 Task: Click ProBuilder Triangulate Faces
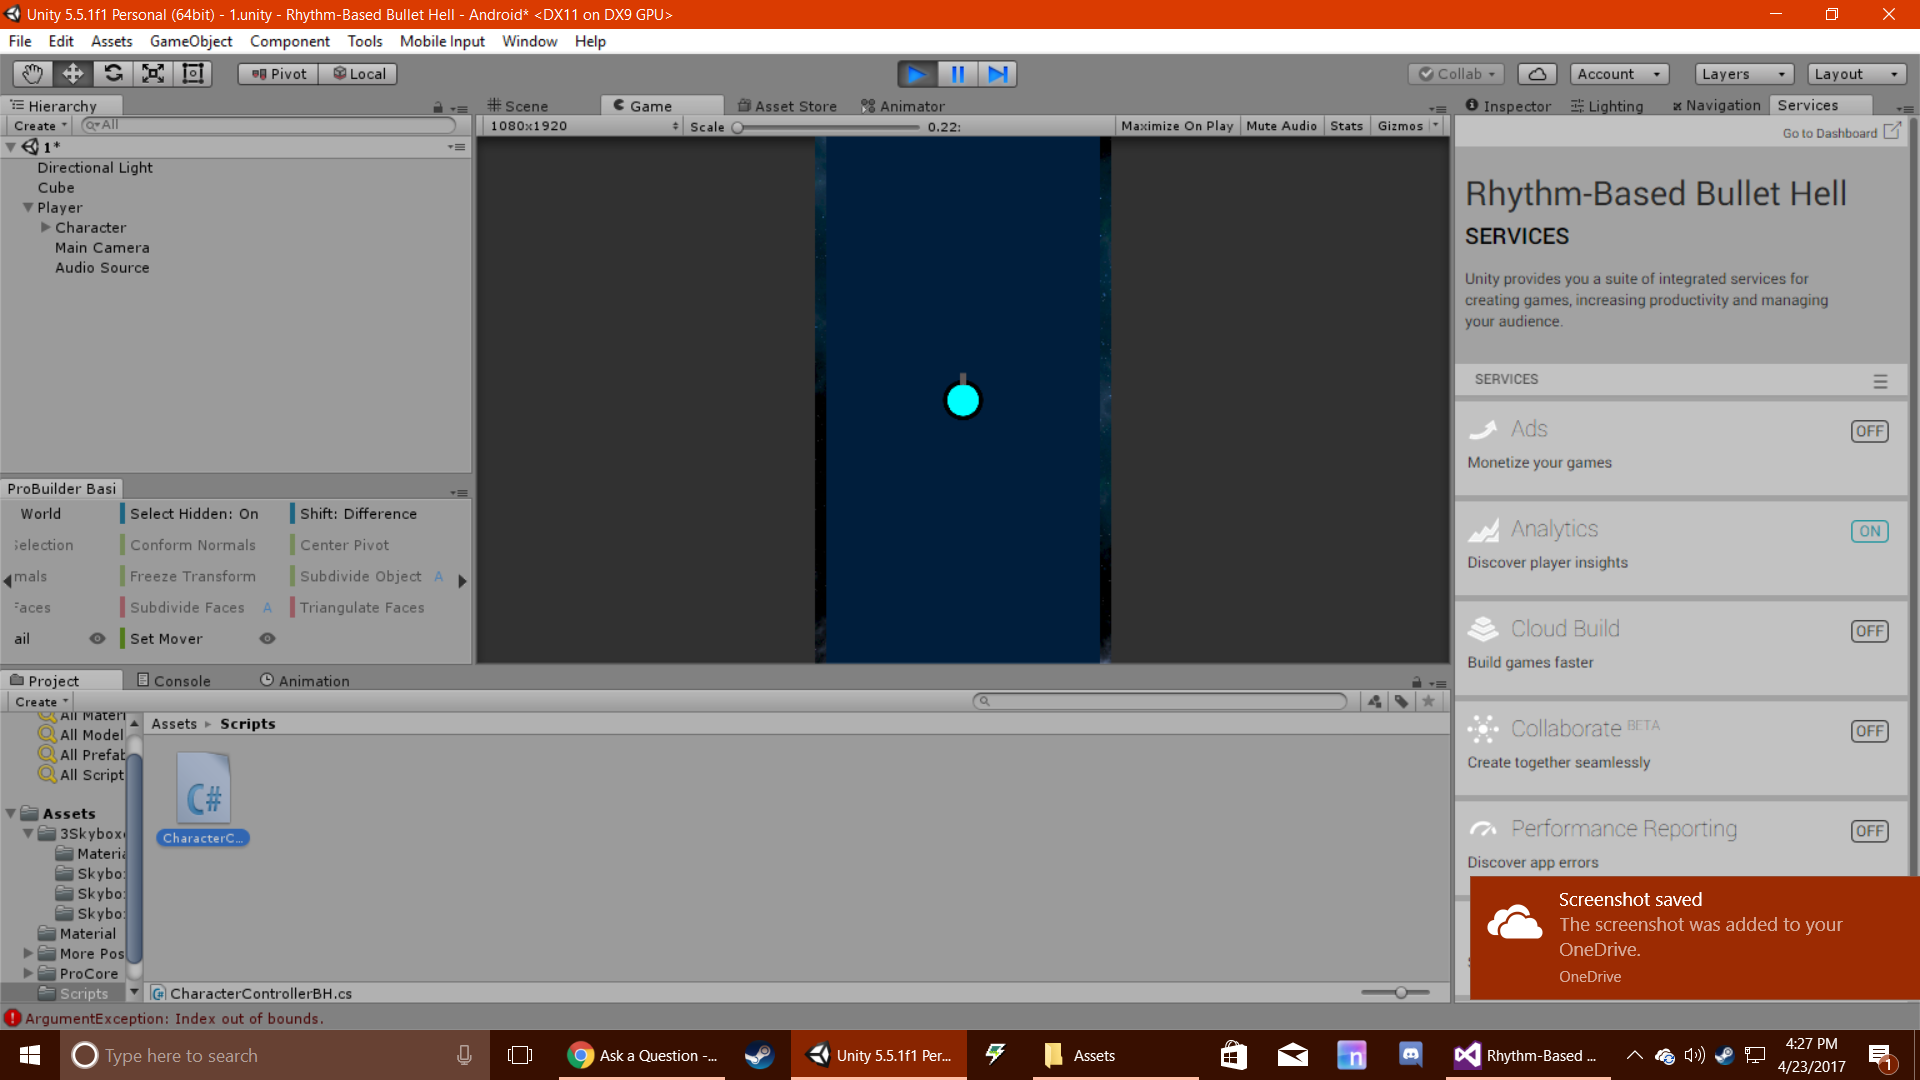pos(362,607)
